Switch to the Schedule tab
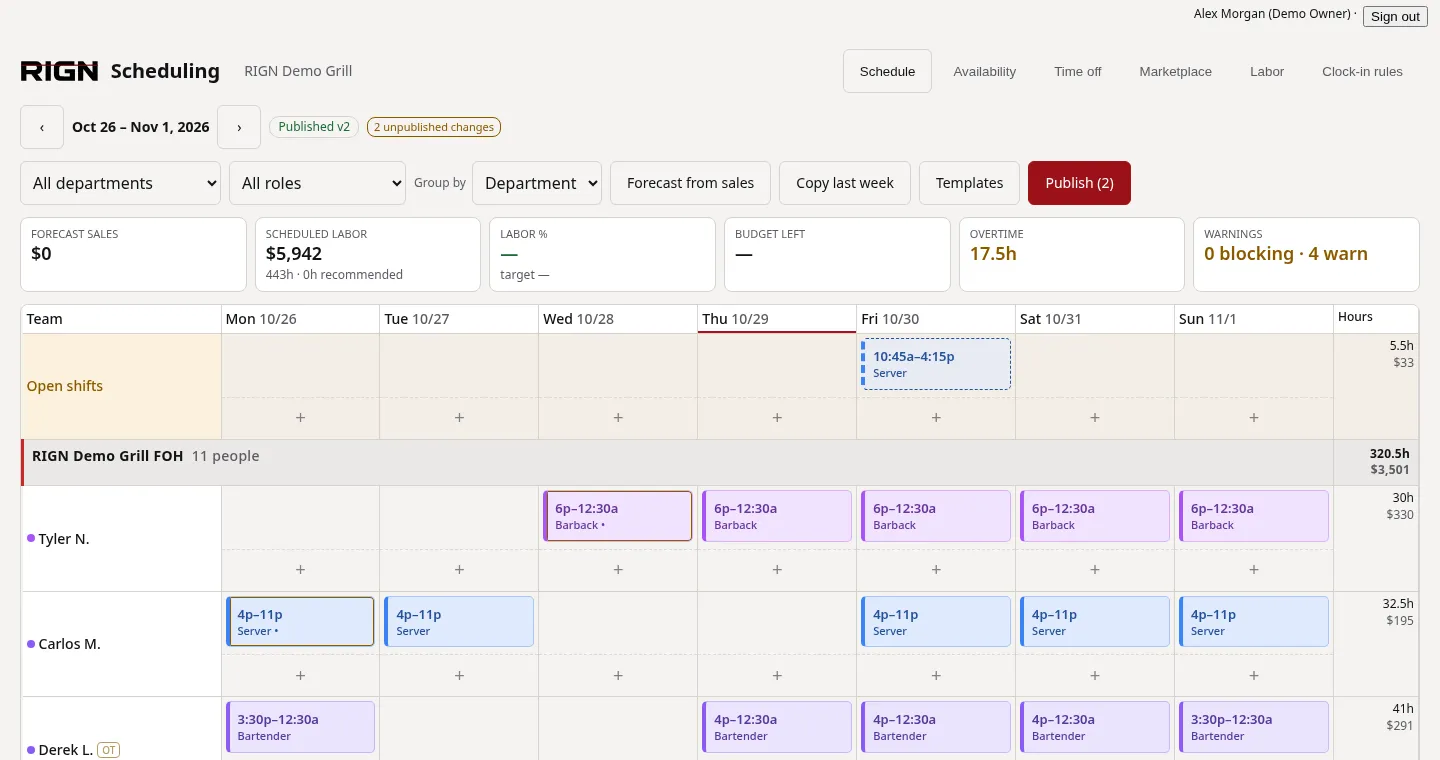 pos(887,71)
